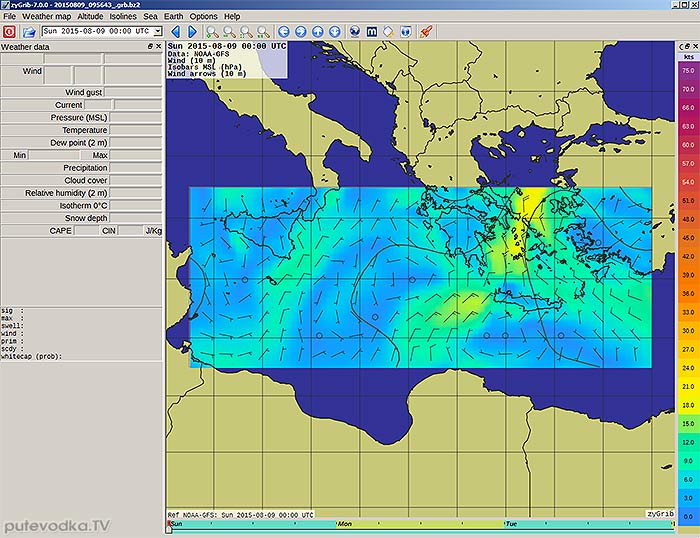
Task: Click the globe download GRIB icon
Action: tap(355, 32)
